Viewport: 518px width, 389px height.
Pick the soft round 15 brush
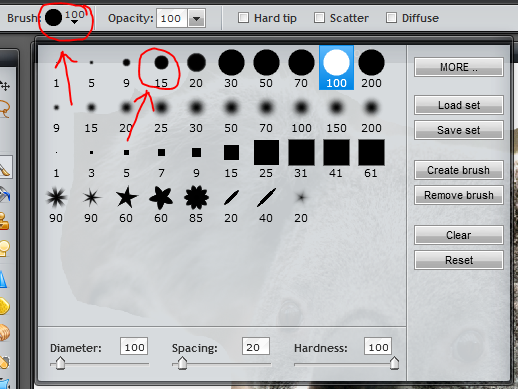[91, 113]
